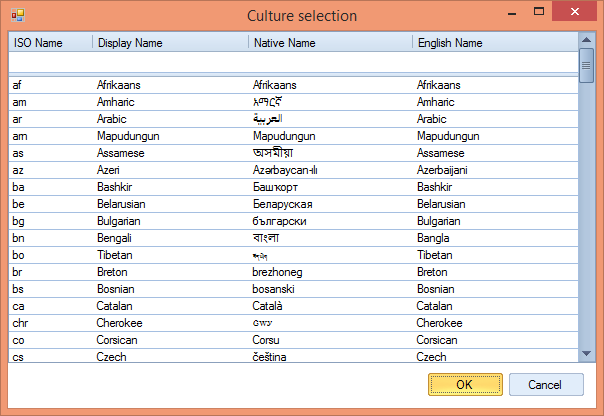The height and width of the screenshot is (416, 604).
Task: Click Mapudungun in English Name column
Action: [x=448, y=136]
